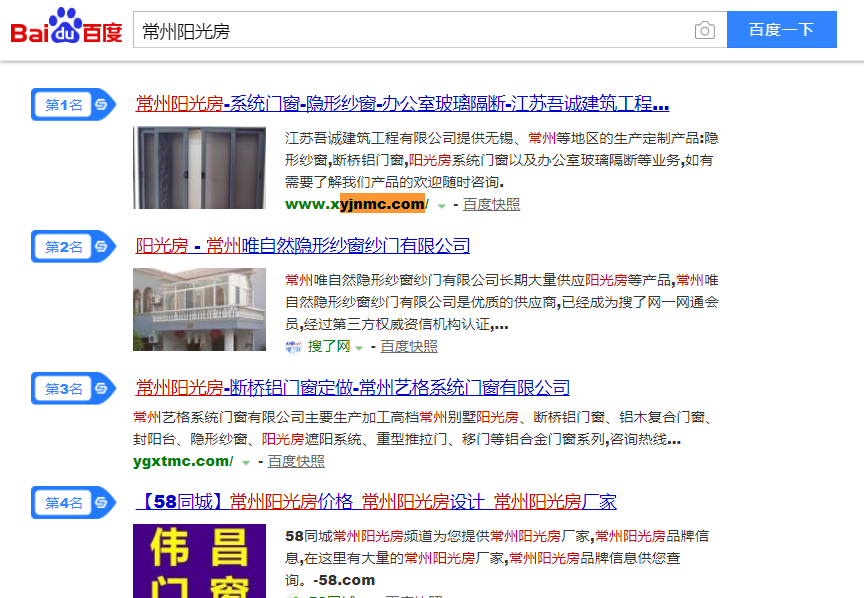Click the 第4名 rank badge
The image size is (864, 598).
(x=73, y=503)
